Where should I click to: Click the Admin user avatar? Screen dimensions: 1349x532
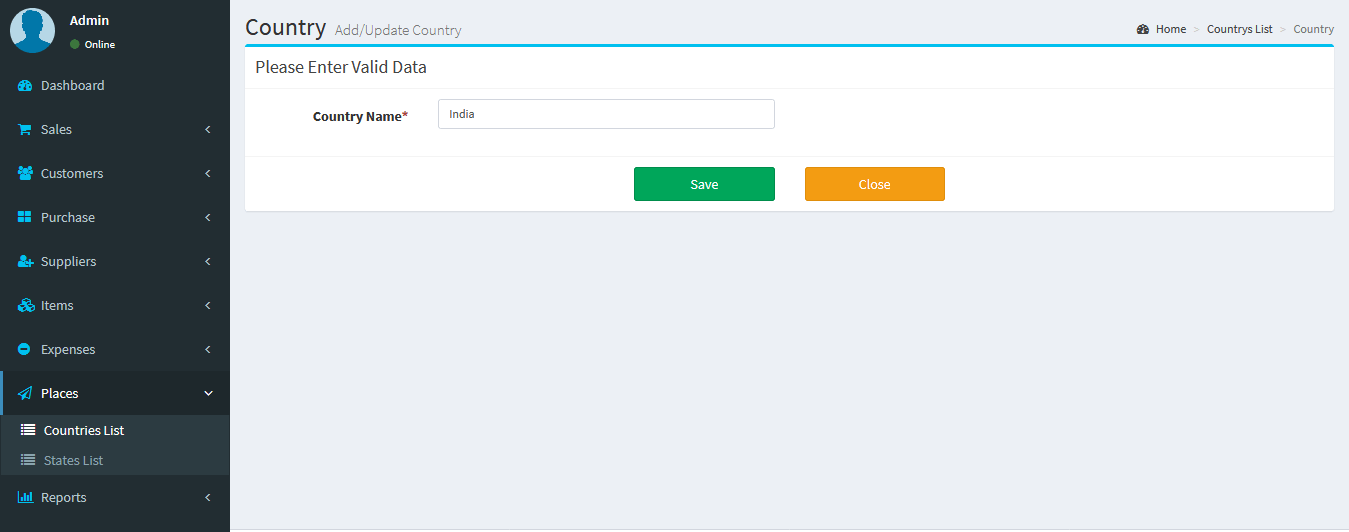[x=32, y=30]
